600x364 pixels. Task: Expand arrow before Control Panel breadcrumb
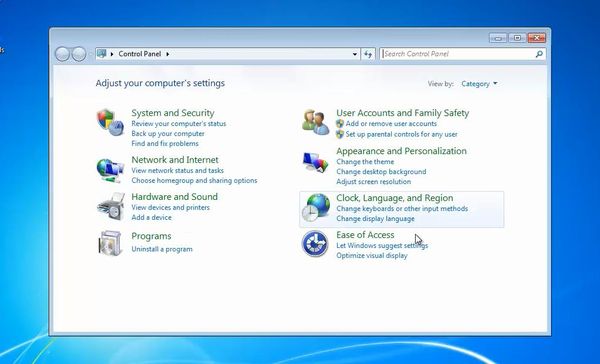pos(112,54)
